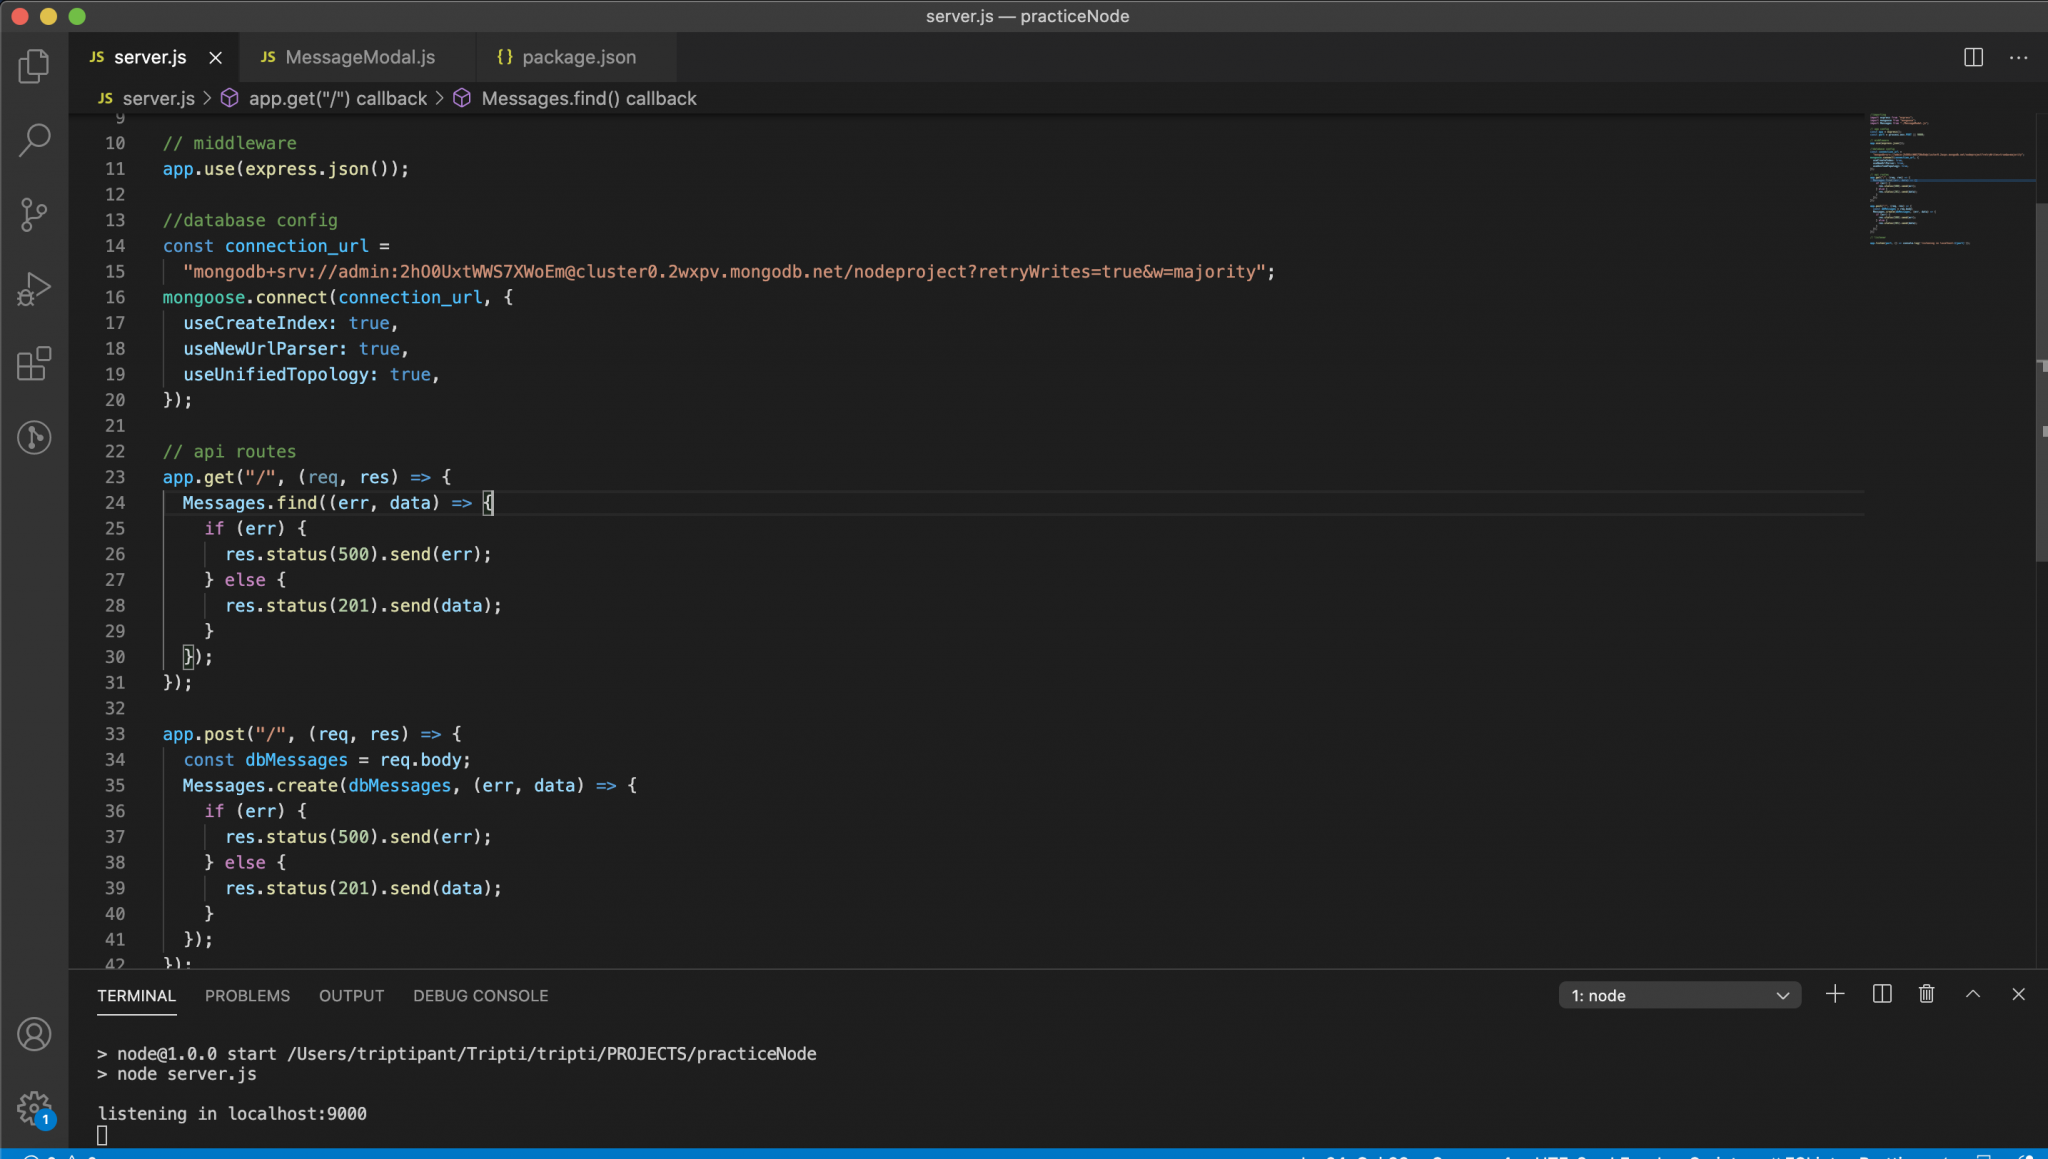The image size is (2048, 1159).
Task: Click the terminal cursor prompt
Action: [x=102, y=1135]
